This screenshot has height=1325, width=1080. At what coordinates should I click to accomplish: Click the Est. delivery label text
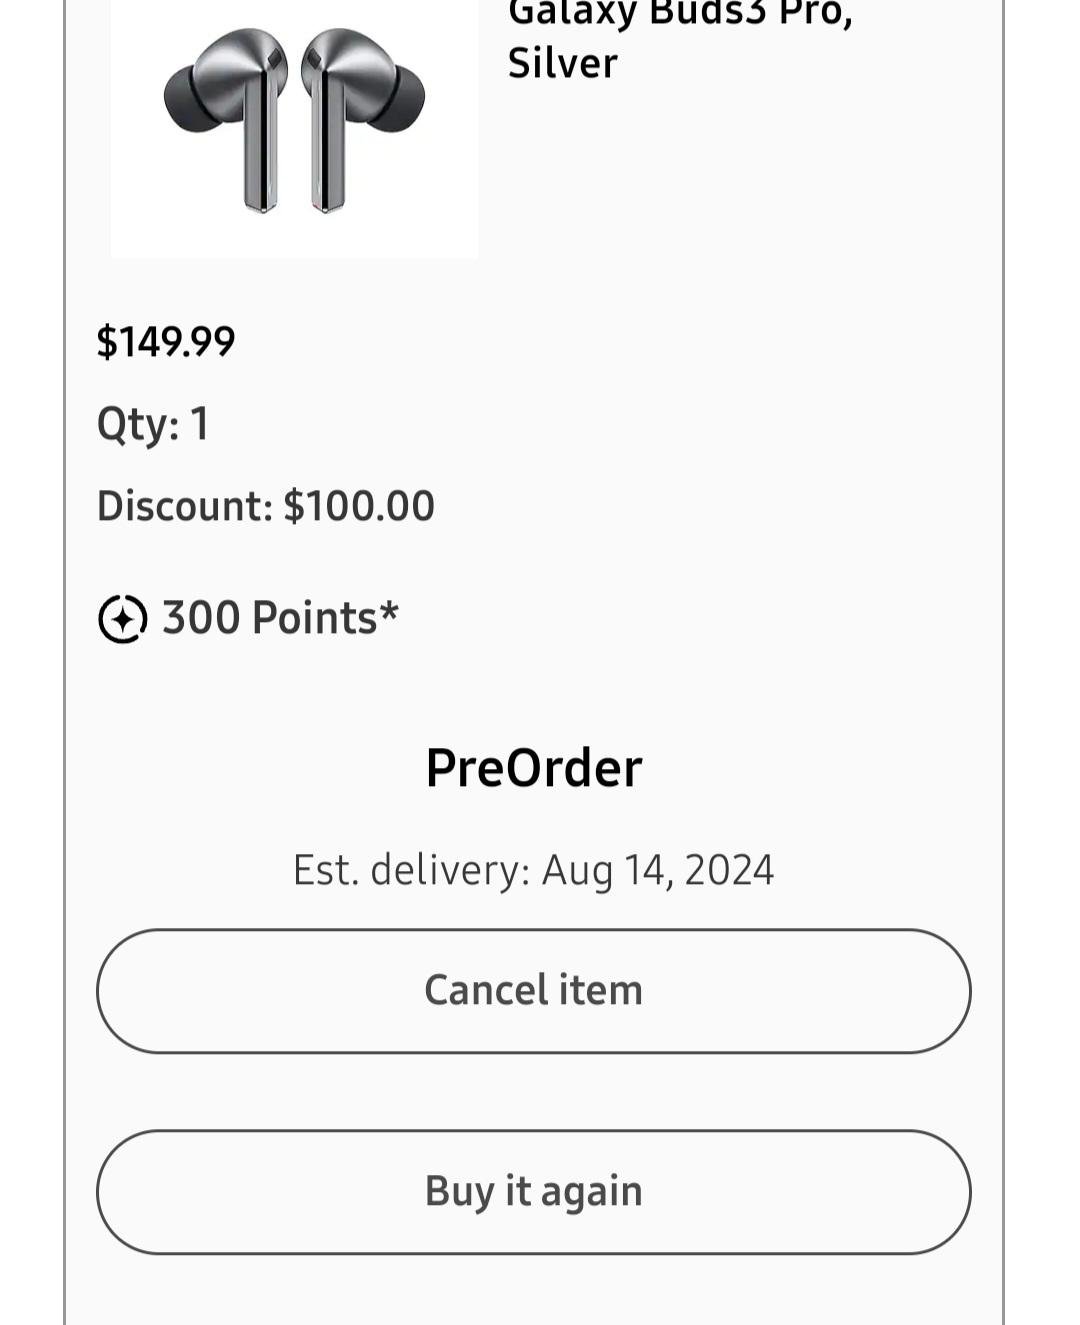pyautogui.click(x=411, y=870)
